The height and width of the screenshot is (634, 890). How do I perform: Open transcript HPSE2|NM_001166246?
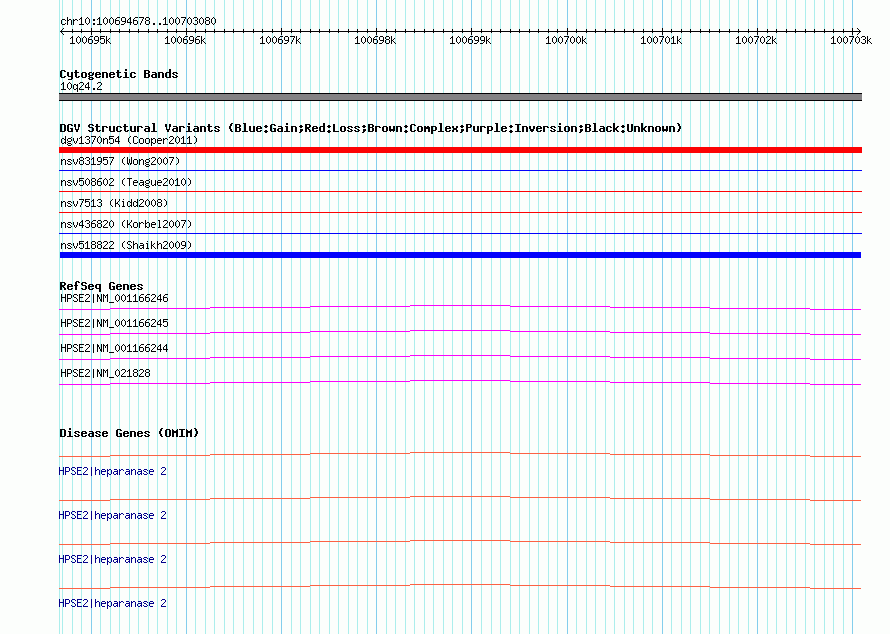click(114, 299)
